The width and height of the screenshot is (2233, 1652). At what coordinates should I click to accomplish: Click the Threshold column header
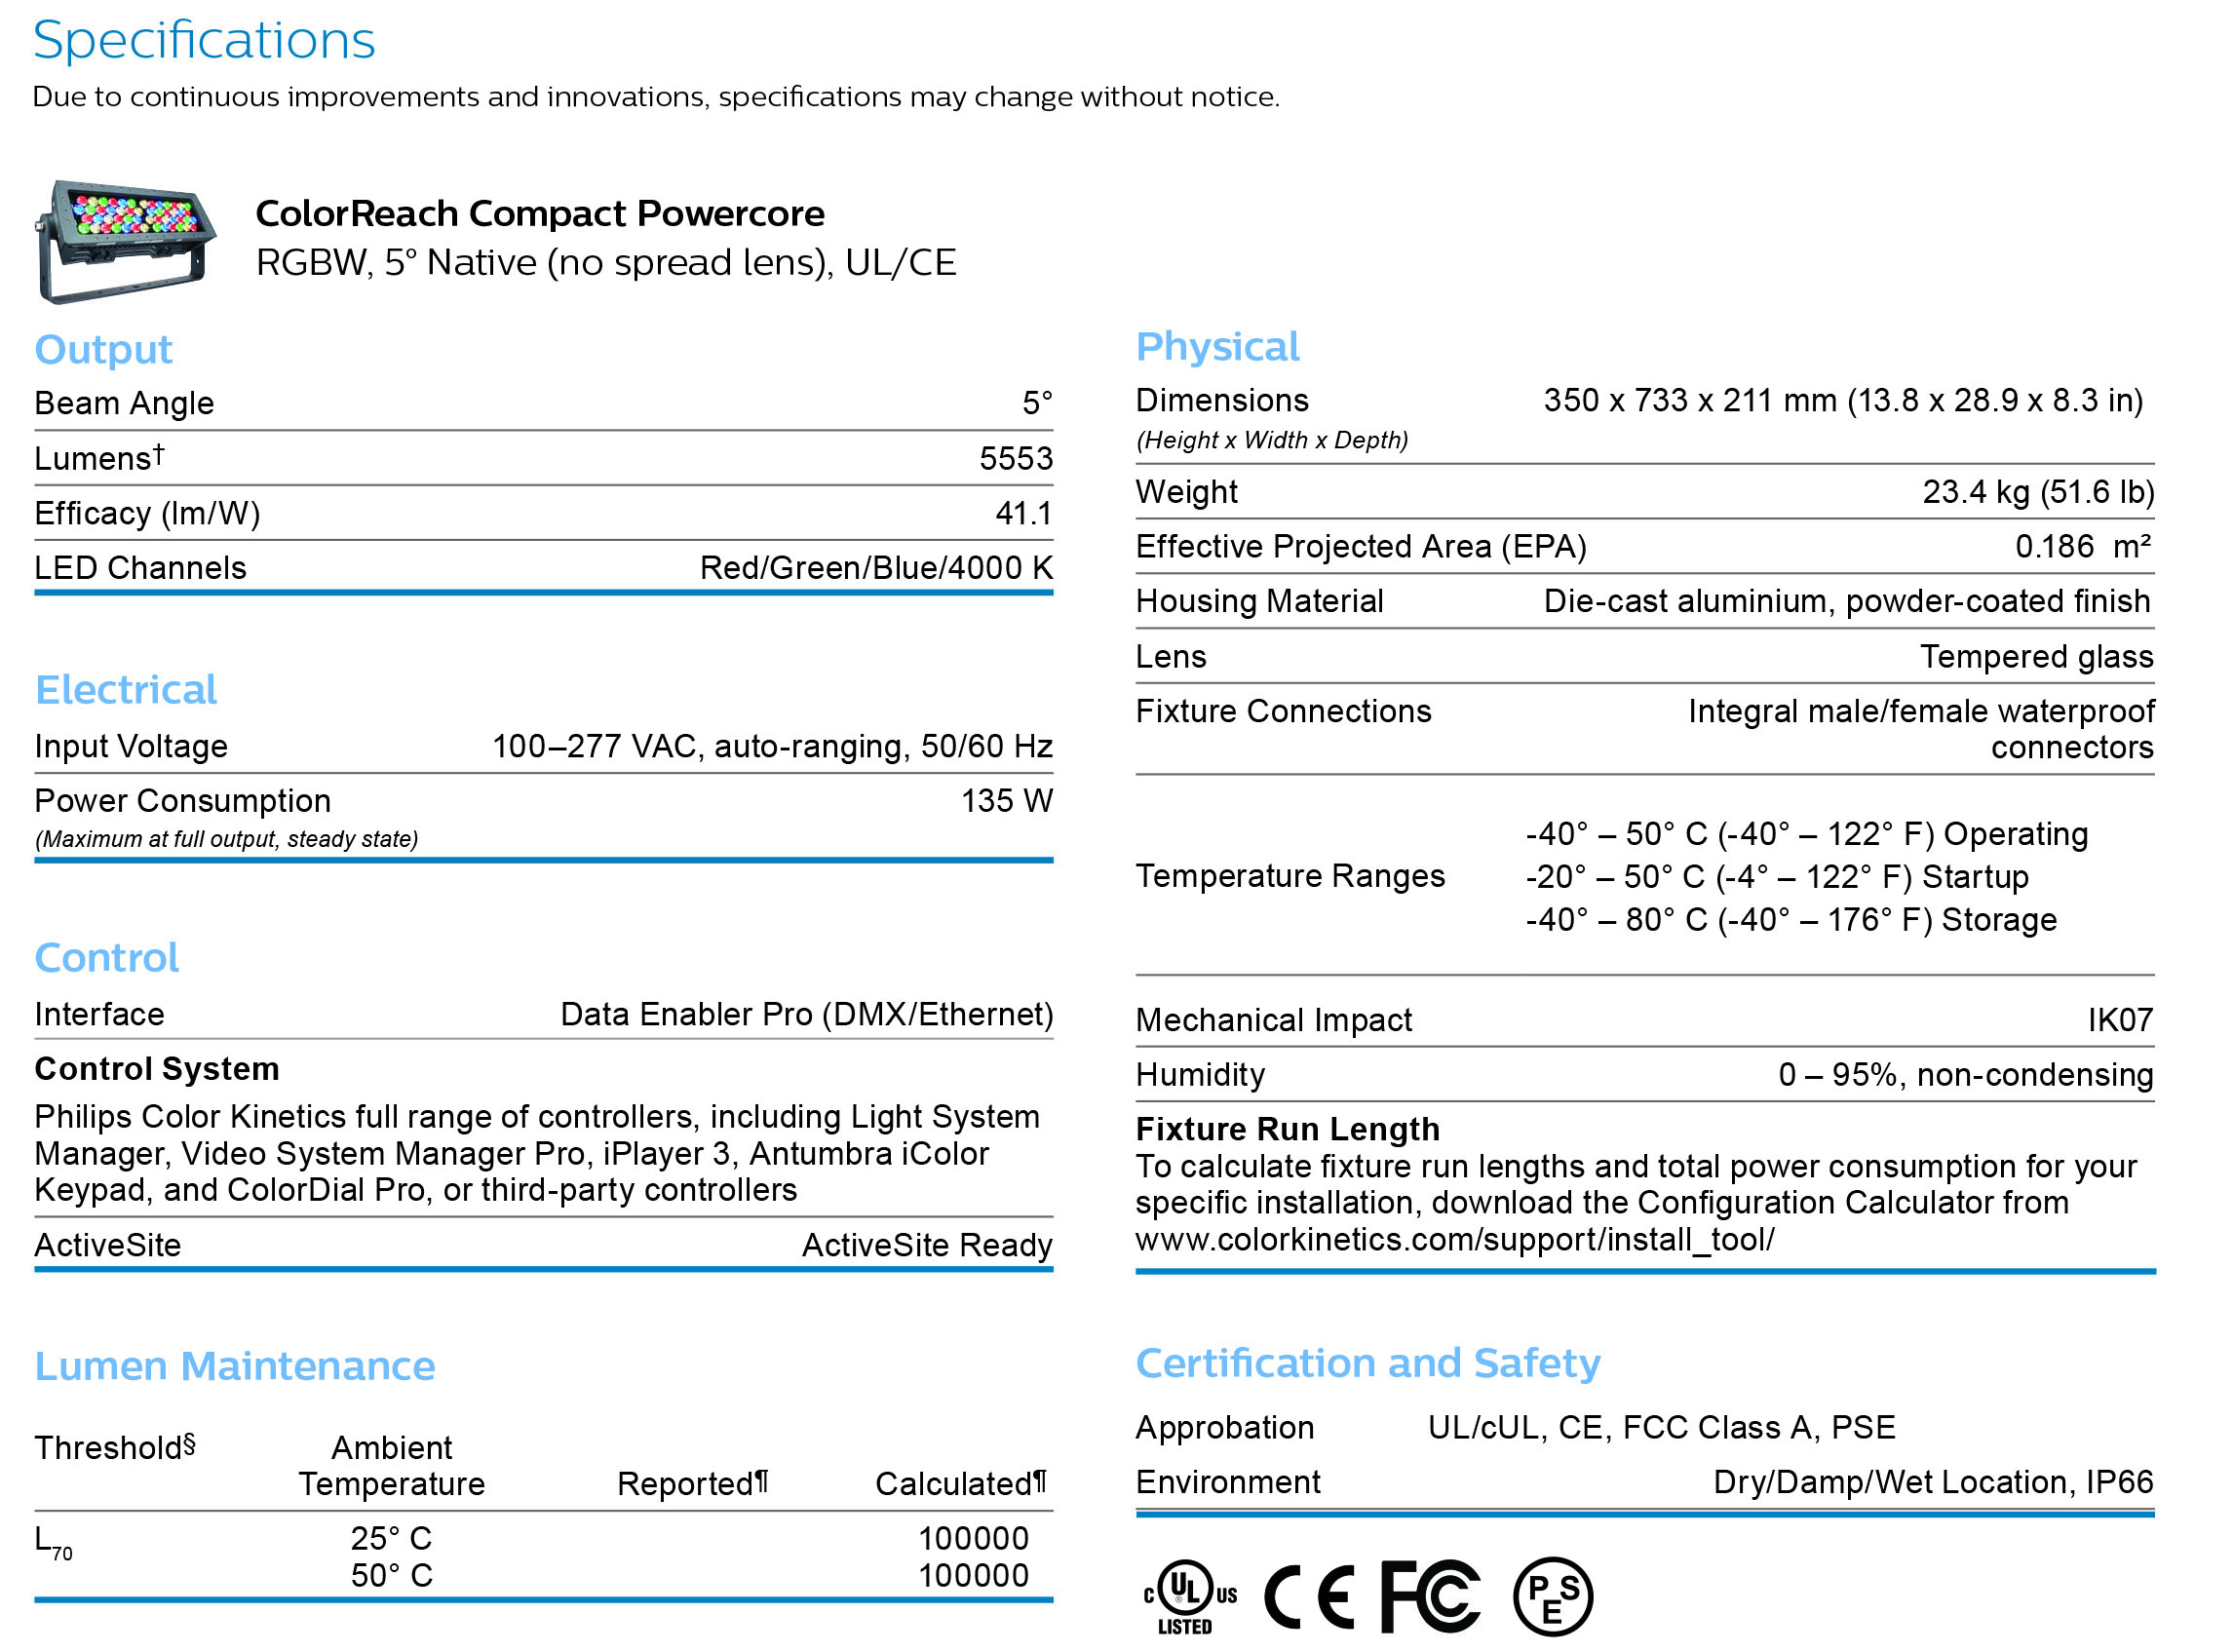(x=115, y=1447)
